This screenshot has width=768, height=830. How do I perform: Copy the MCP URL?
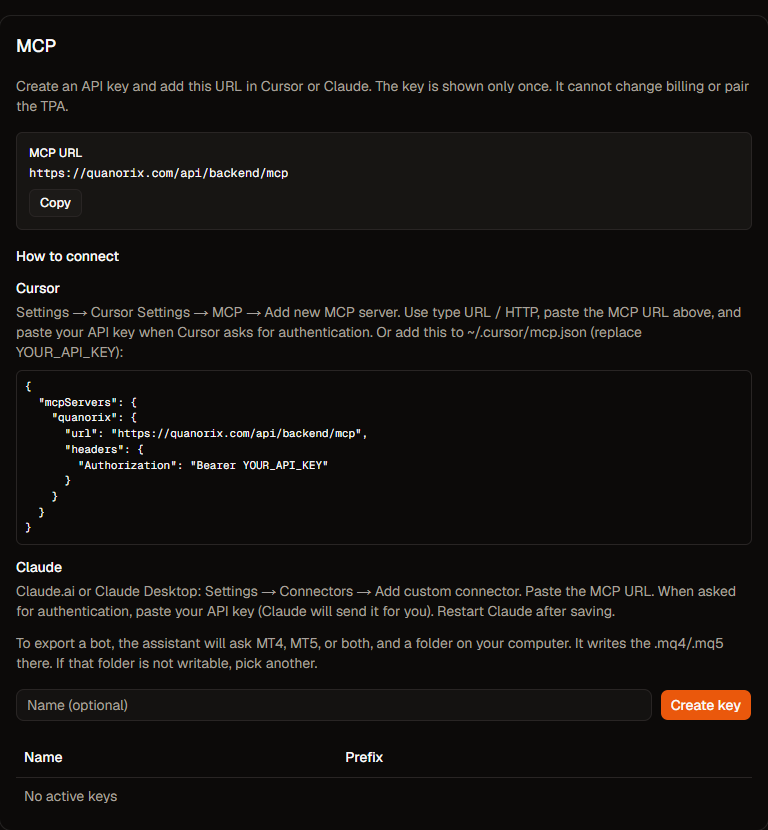55,203
